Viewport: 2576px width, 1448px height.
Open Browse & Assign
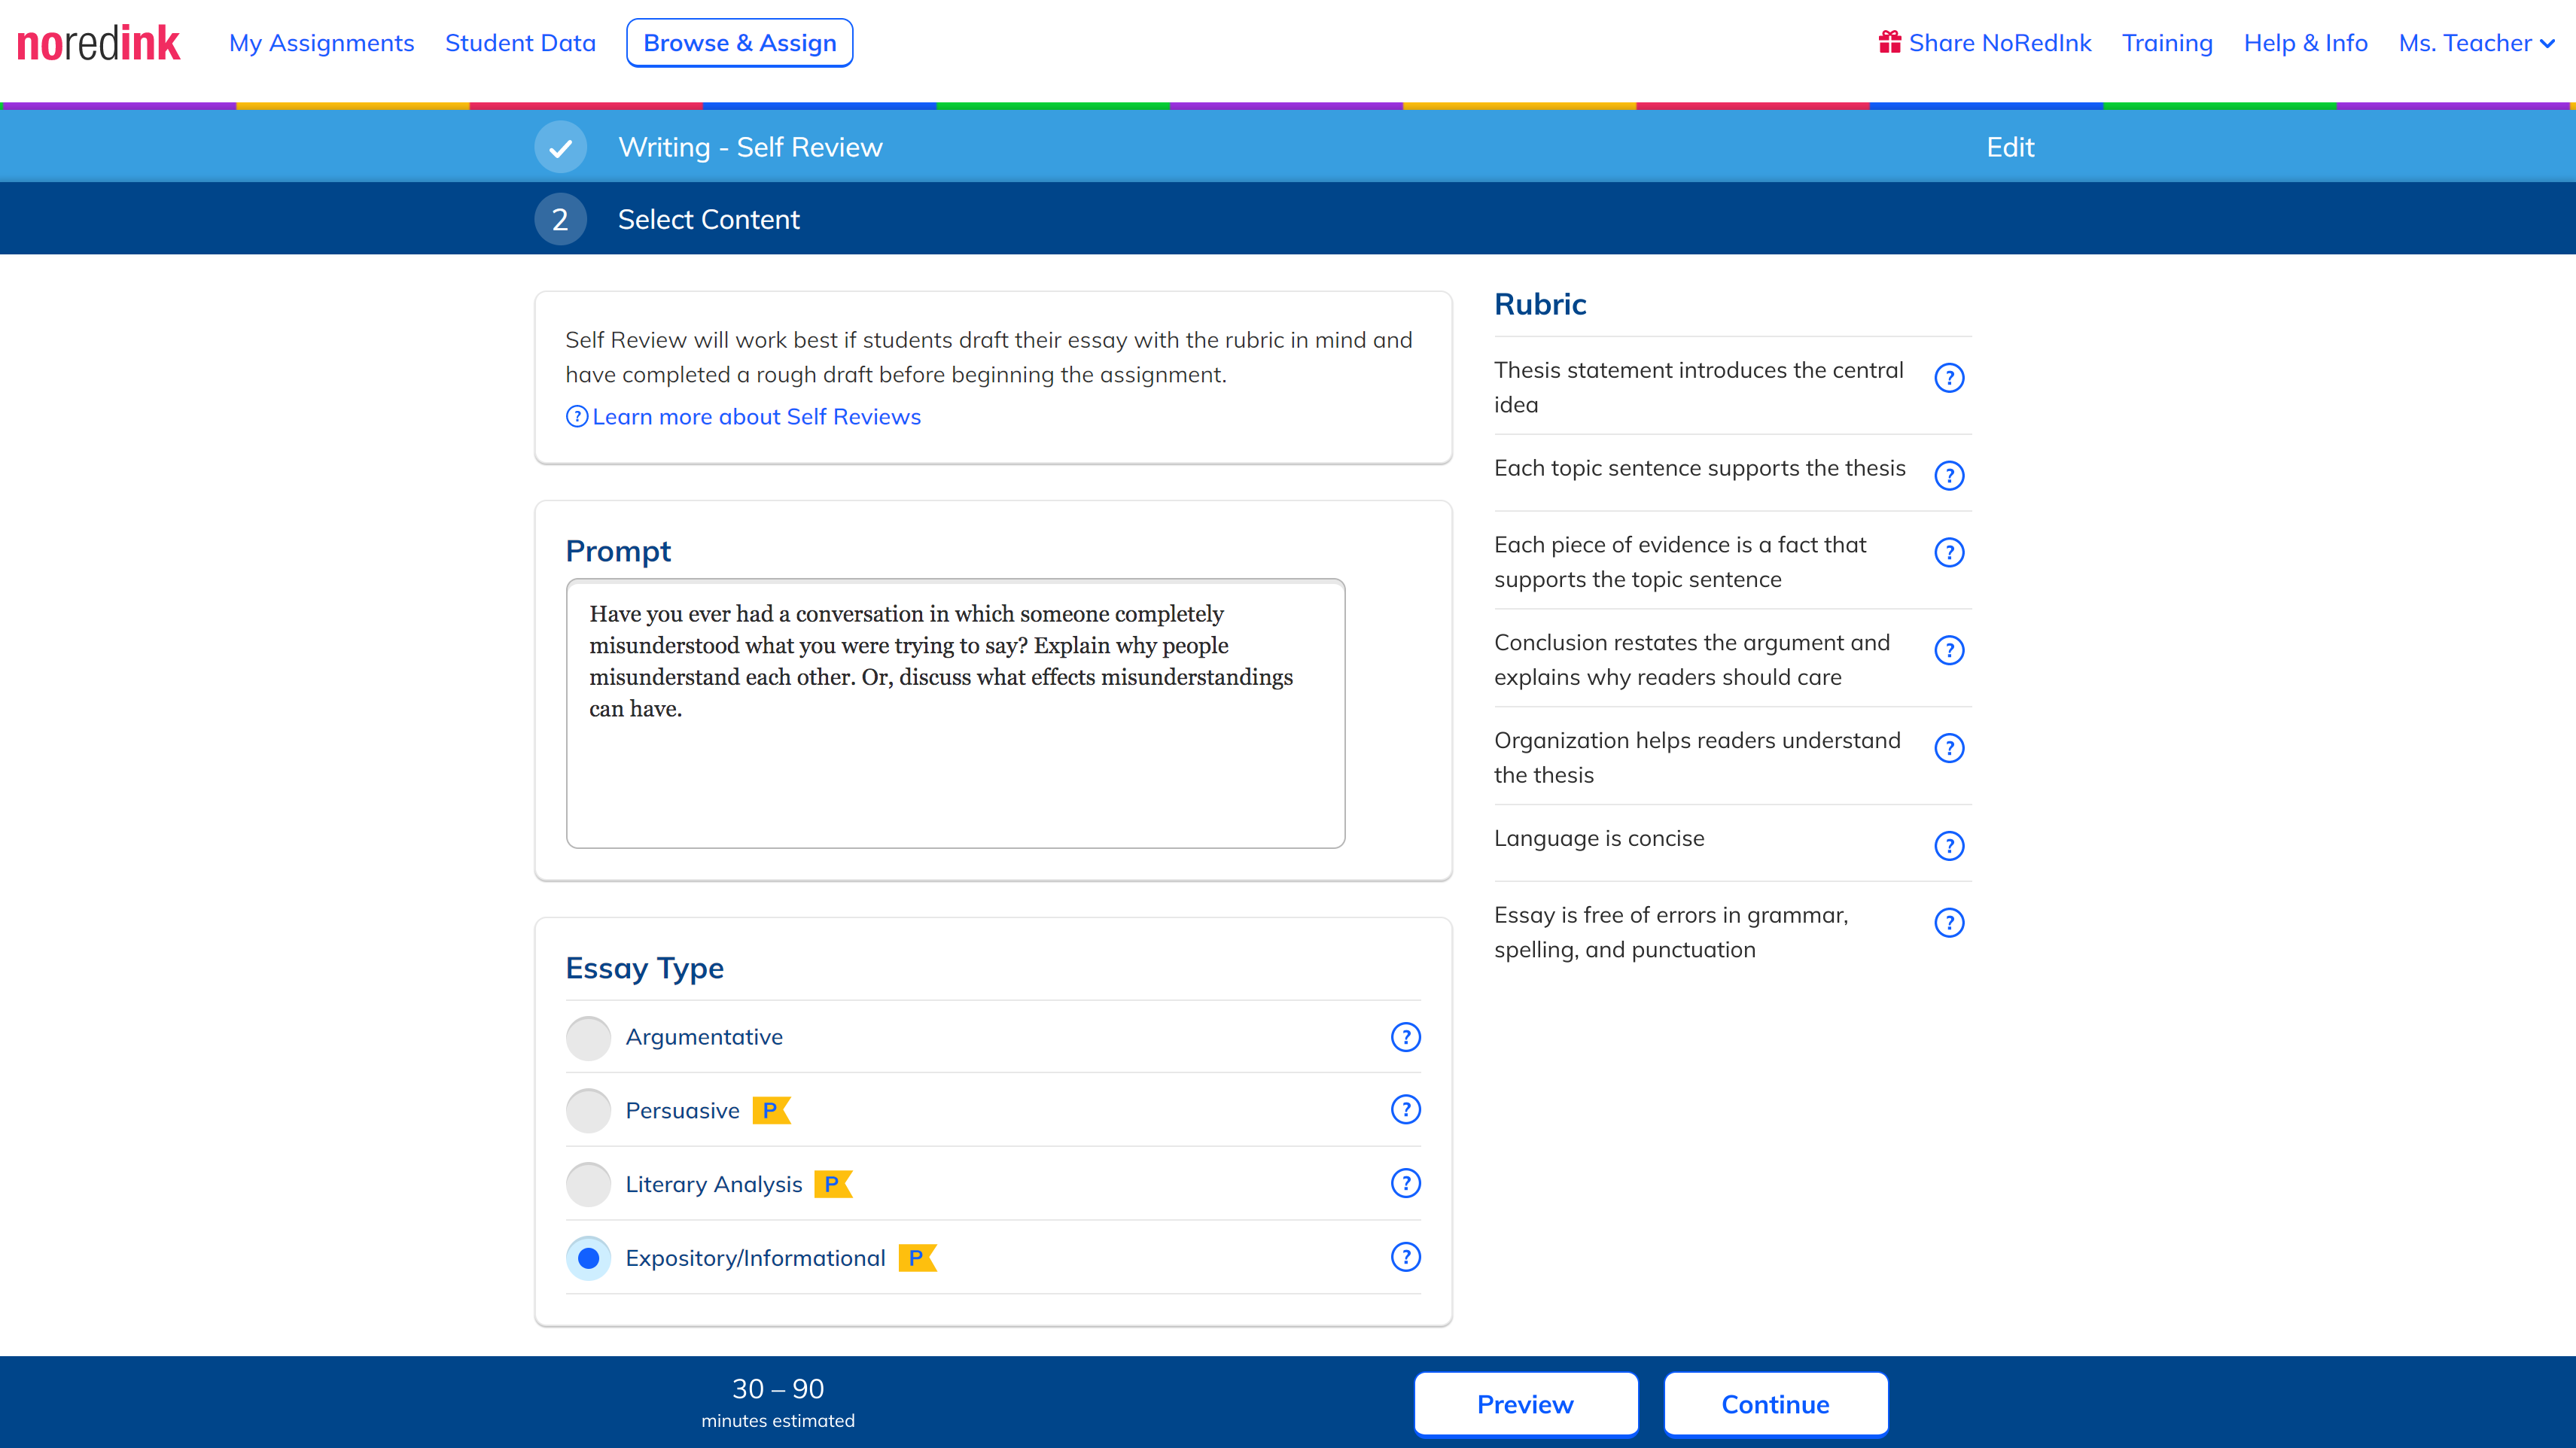pos(739,43)
